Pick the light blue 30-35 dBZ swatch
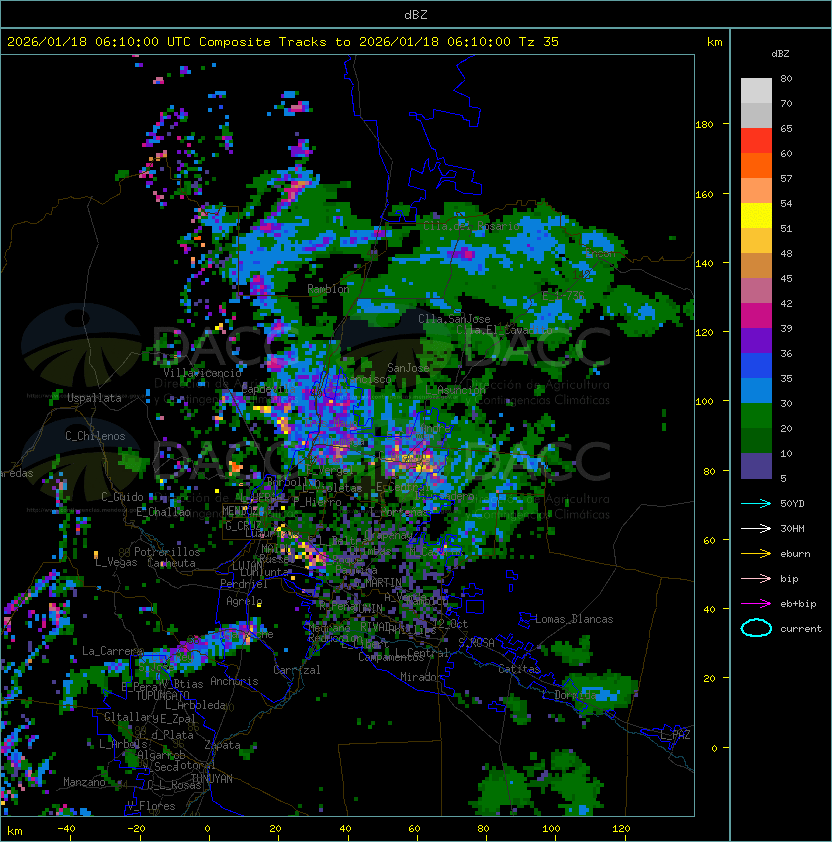 click(756, 390)
